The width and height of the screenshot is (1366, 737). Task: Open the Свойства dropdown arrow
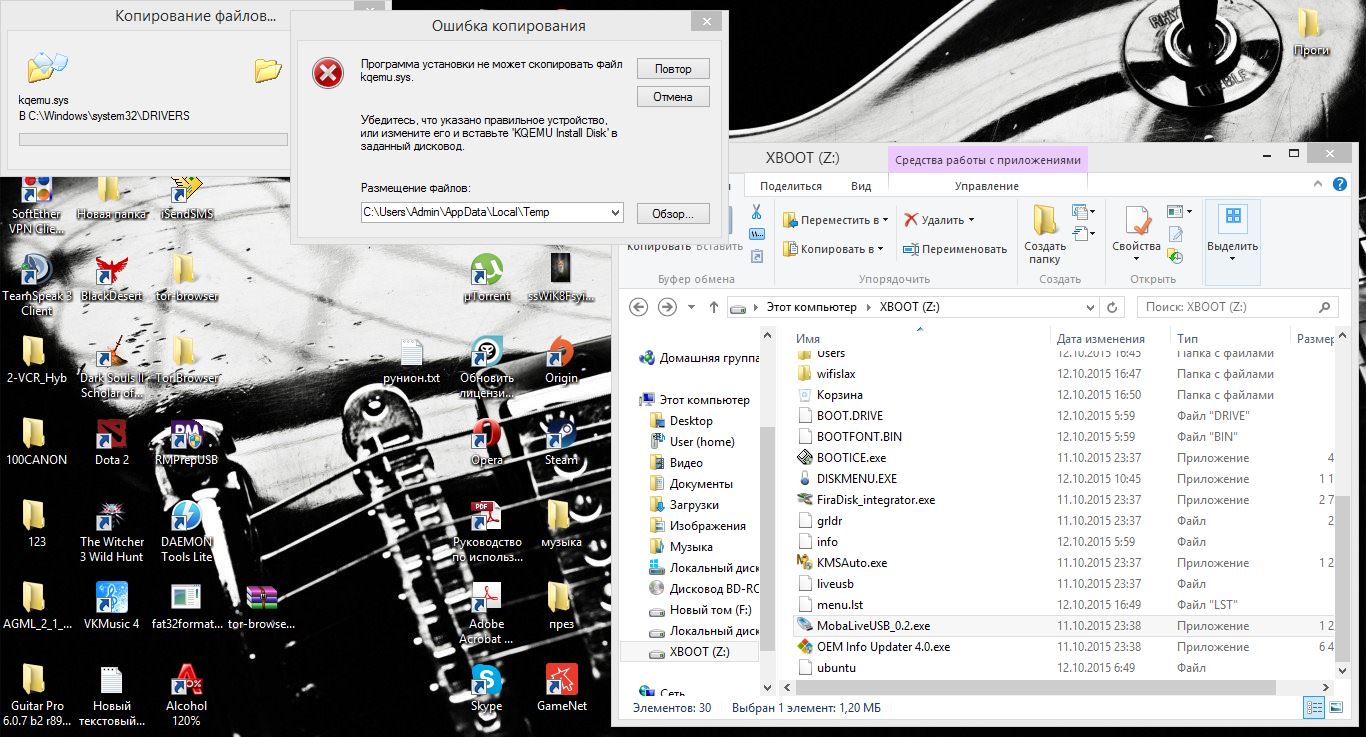point(1136,258)
